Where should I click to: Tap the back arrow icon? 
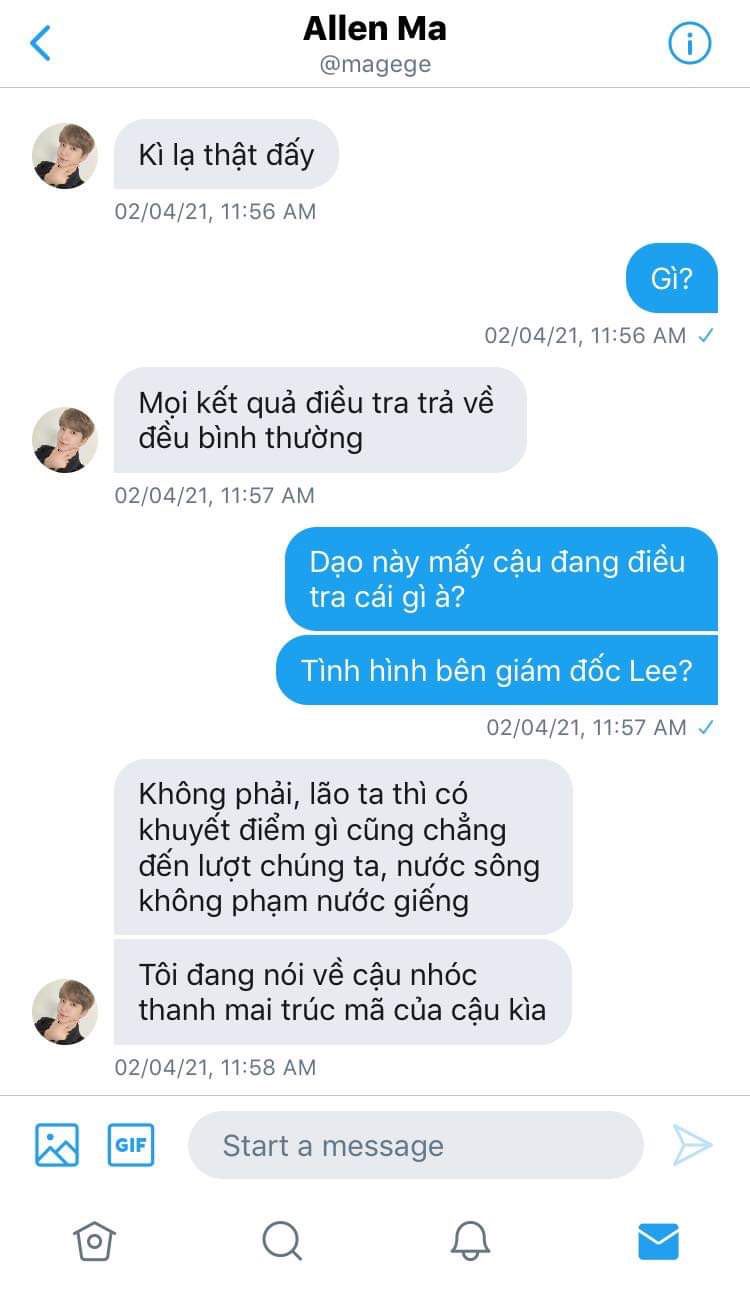coord(40,43)
